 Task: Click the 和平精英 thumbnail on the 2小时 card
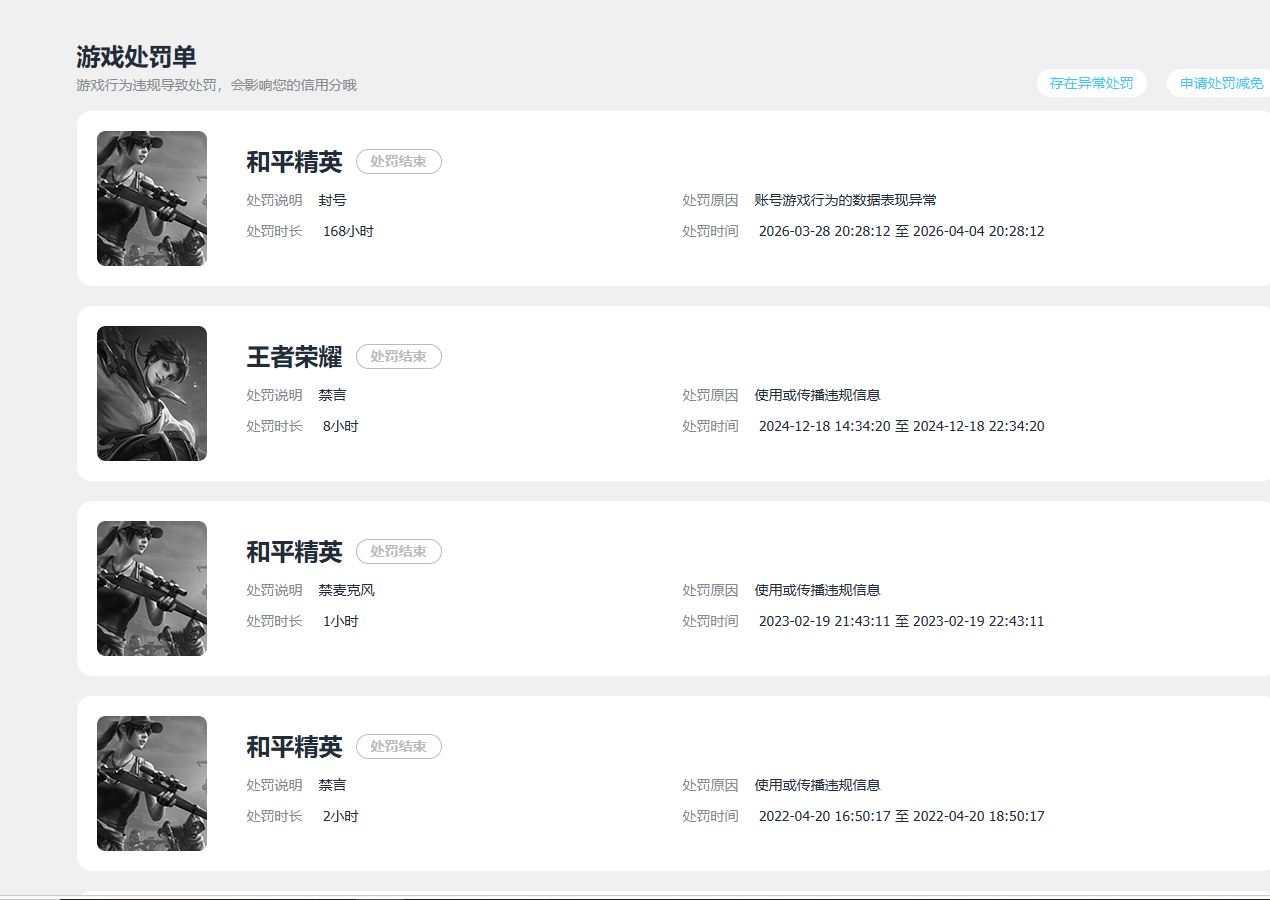[152, 783]
